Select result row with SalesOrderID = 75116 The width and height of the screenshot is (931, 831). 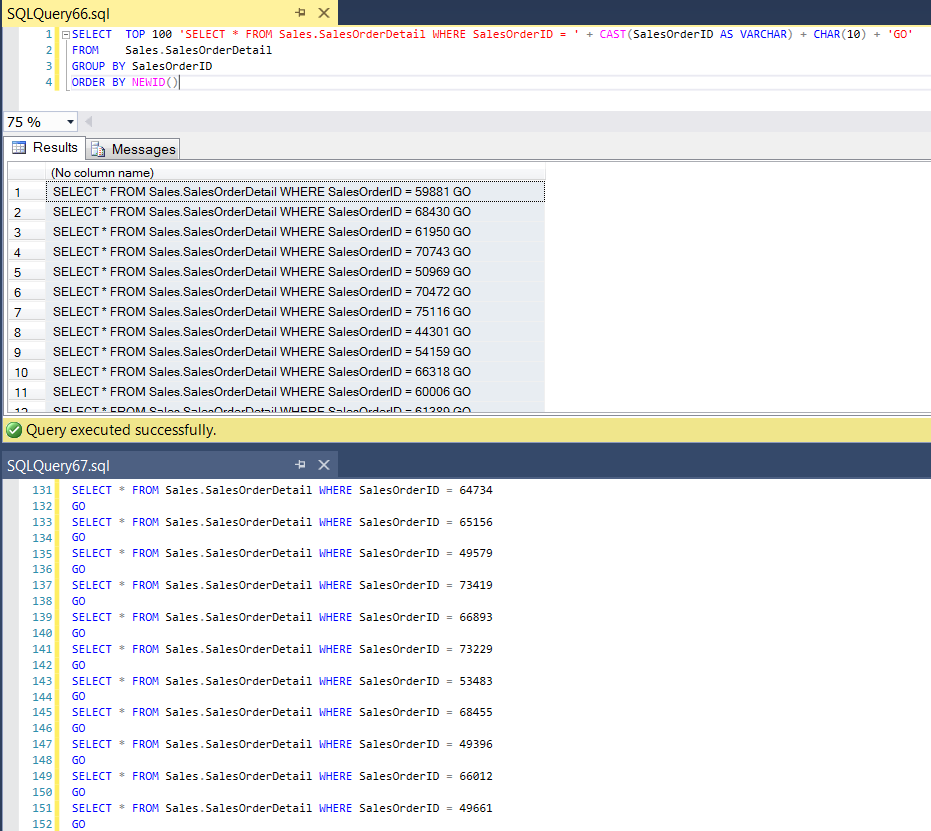(x=295, y=312)
